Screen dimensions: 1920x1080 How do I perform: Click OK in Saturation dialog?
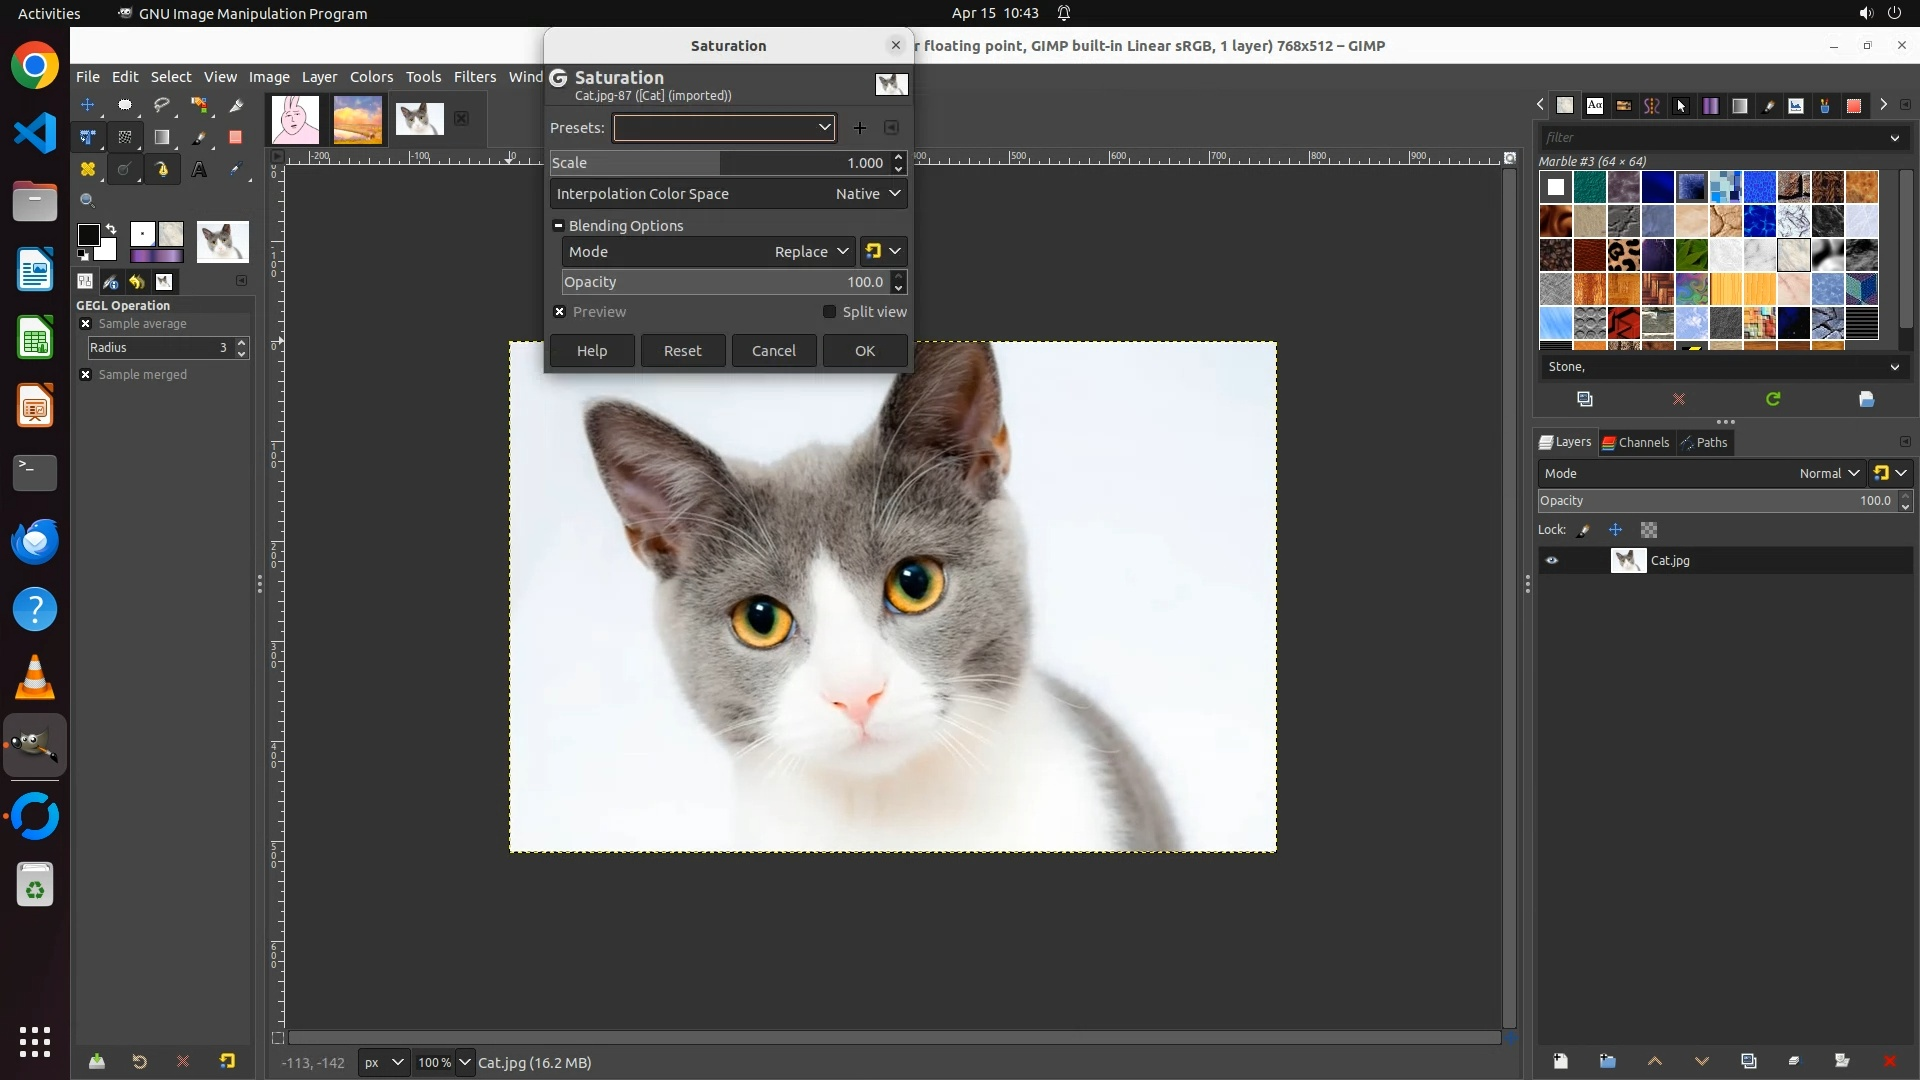pyautogui.click(x=865, y=351)
